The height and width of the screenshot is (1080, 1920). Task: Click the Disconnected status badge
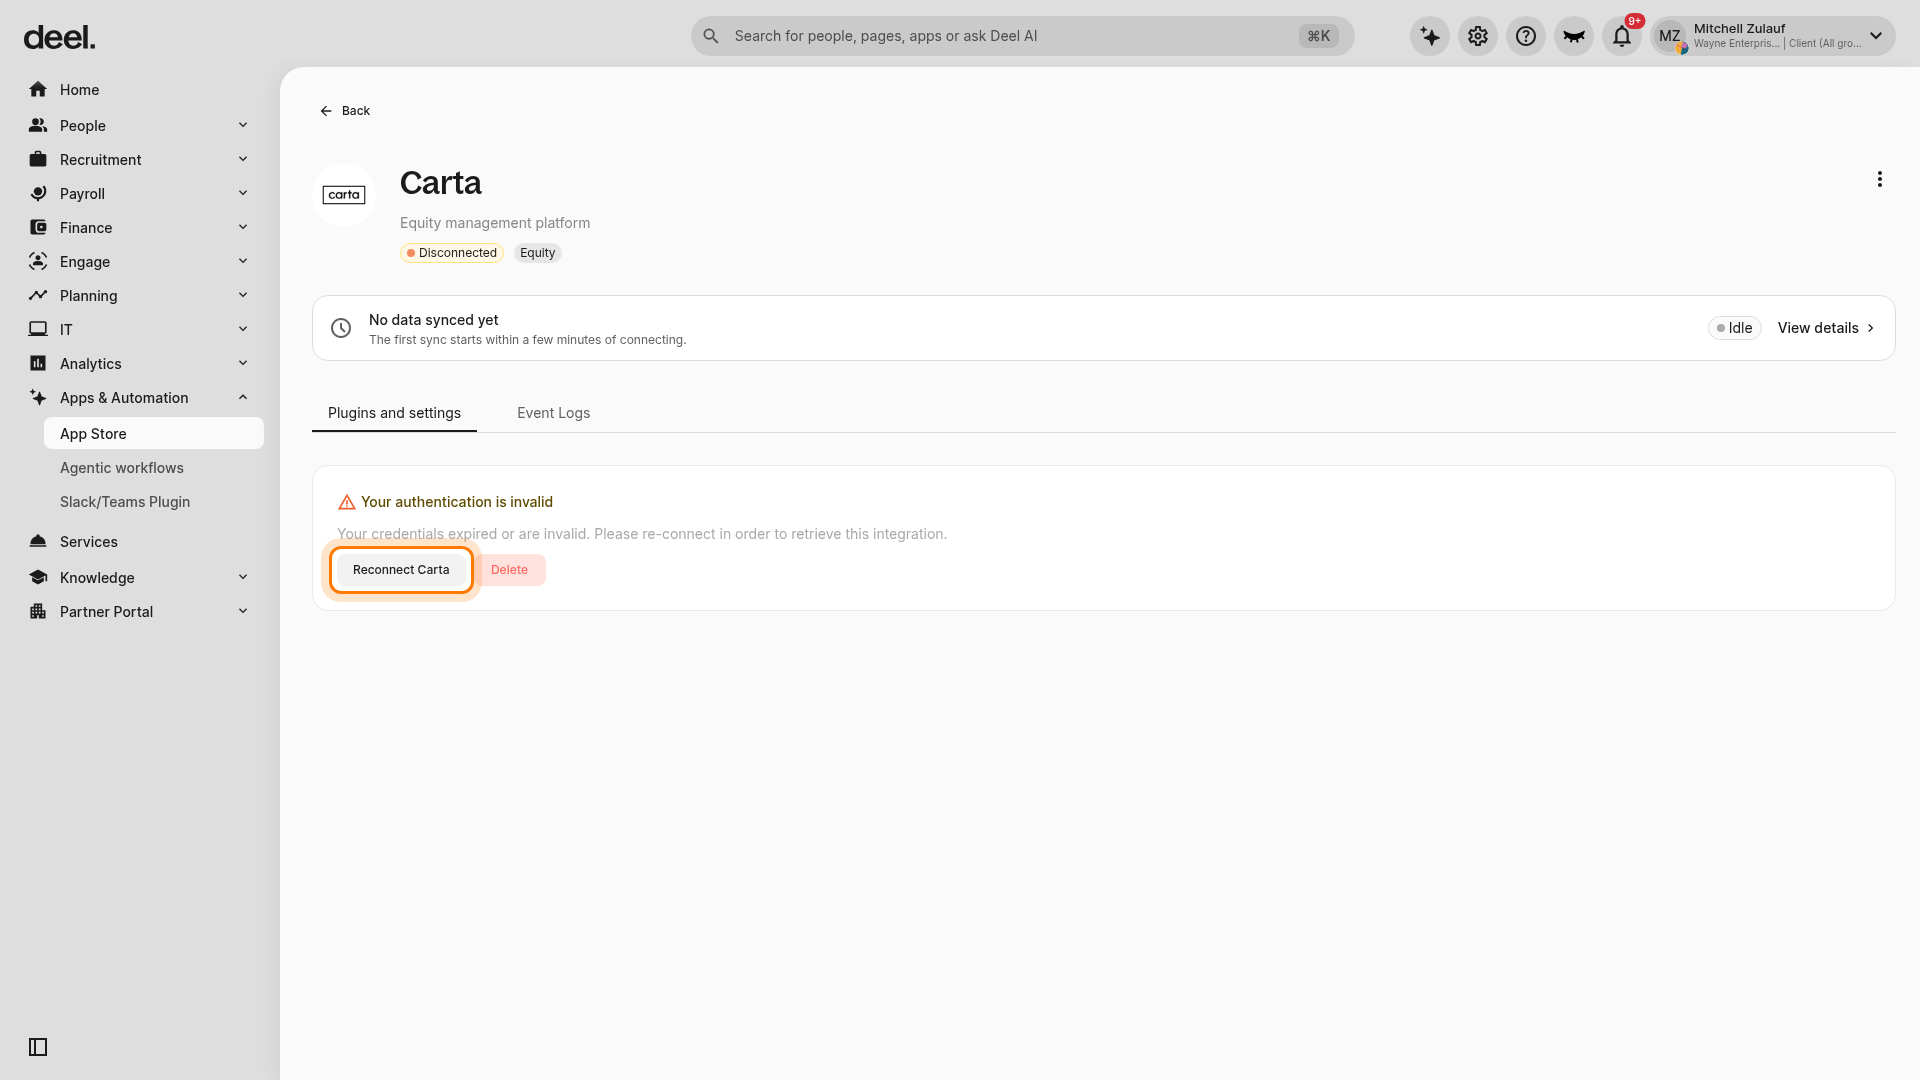[452, 253]
